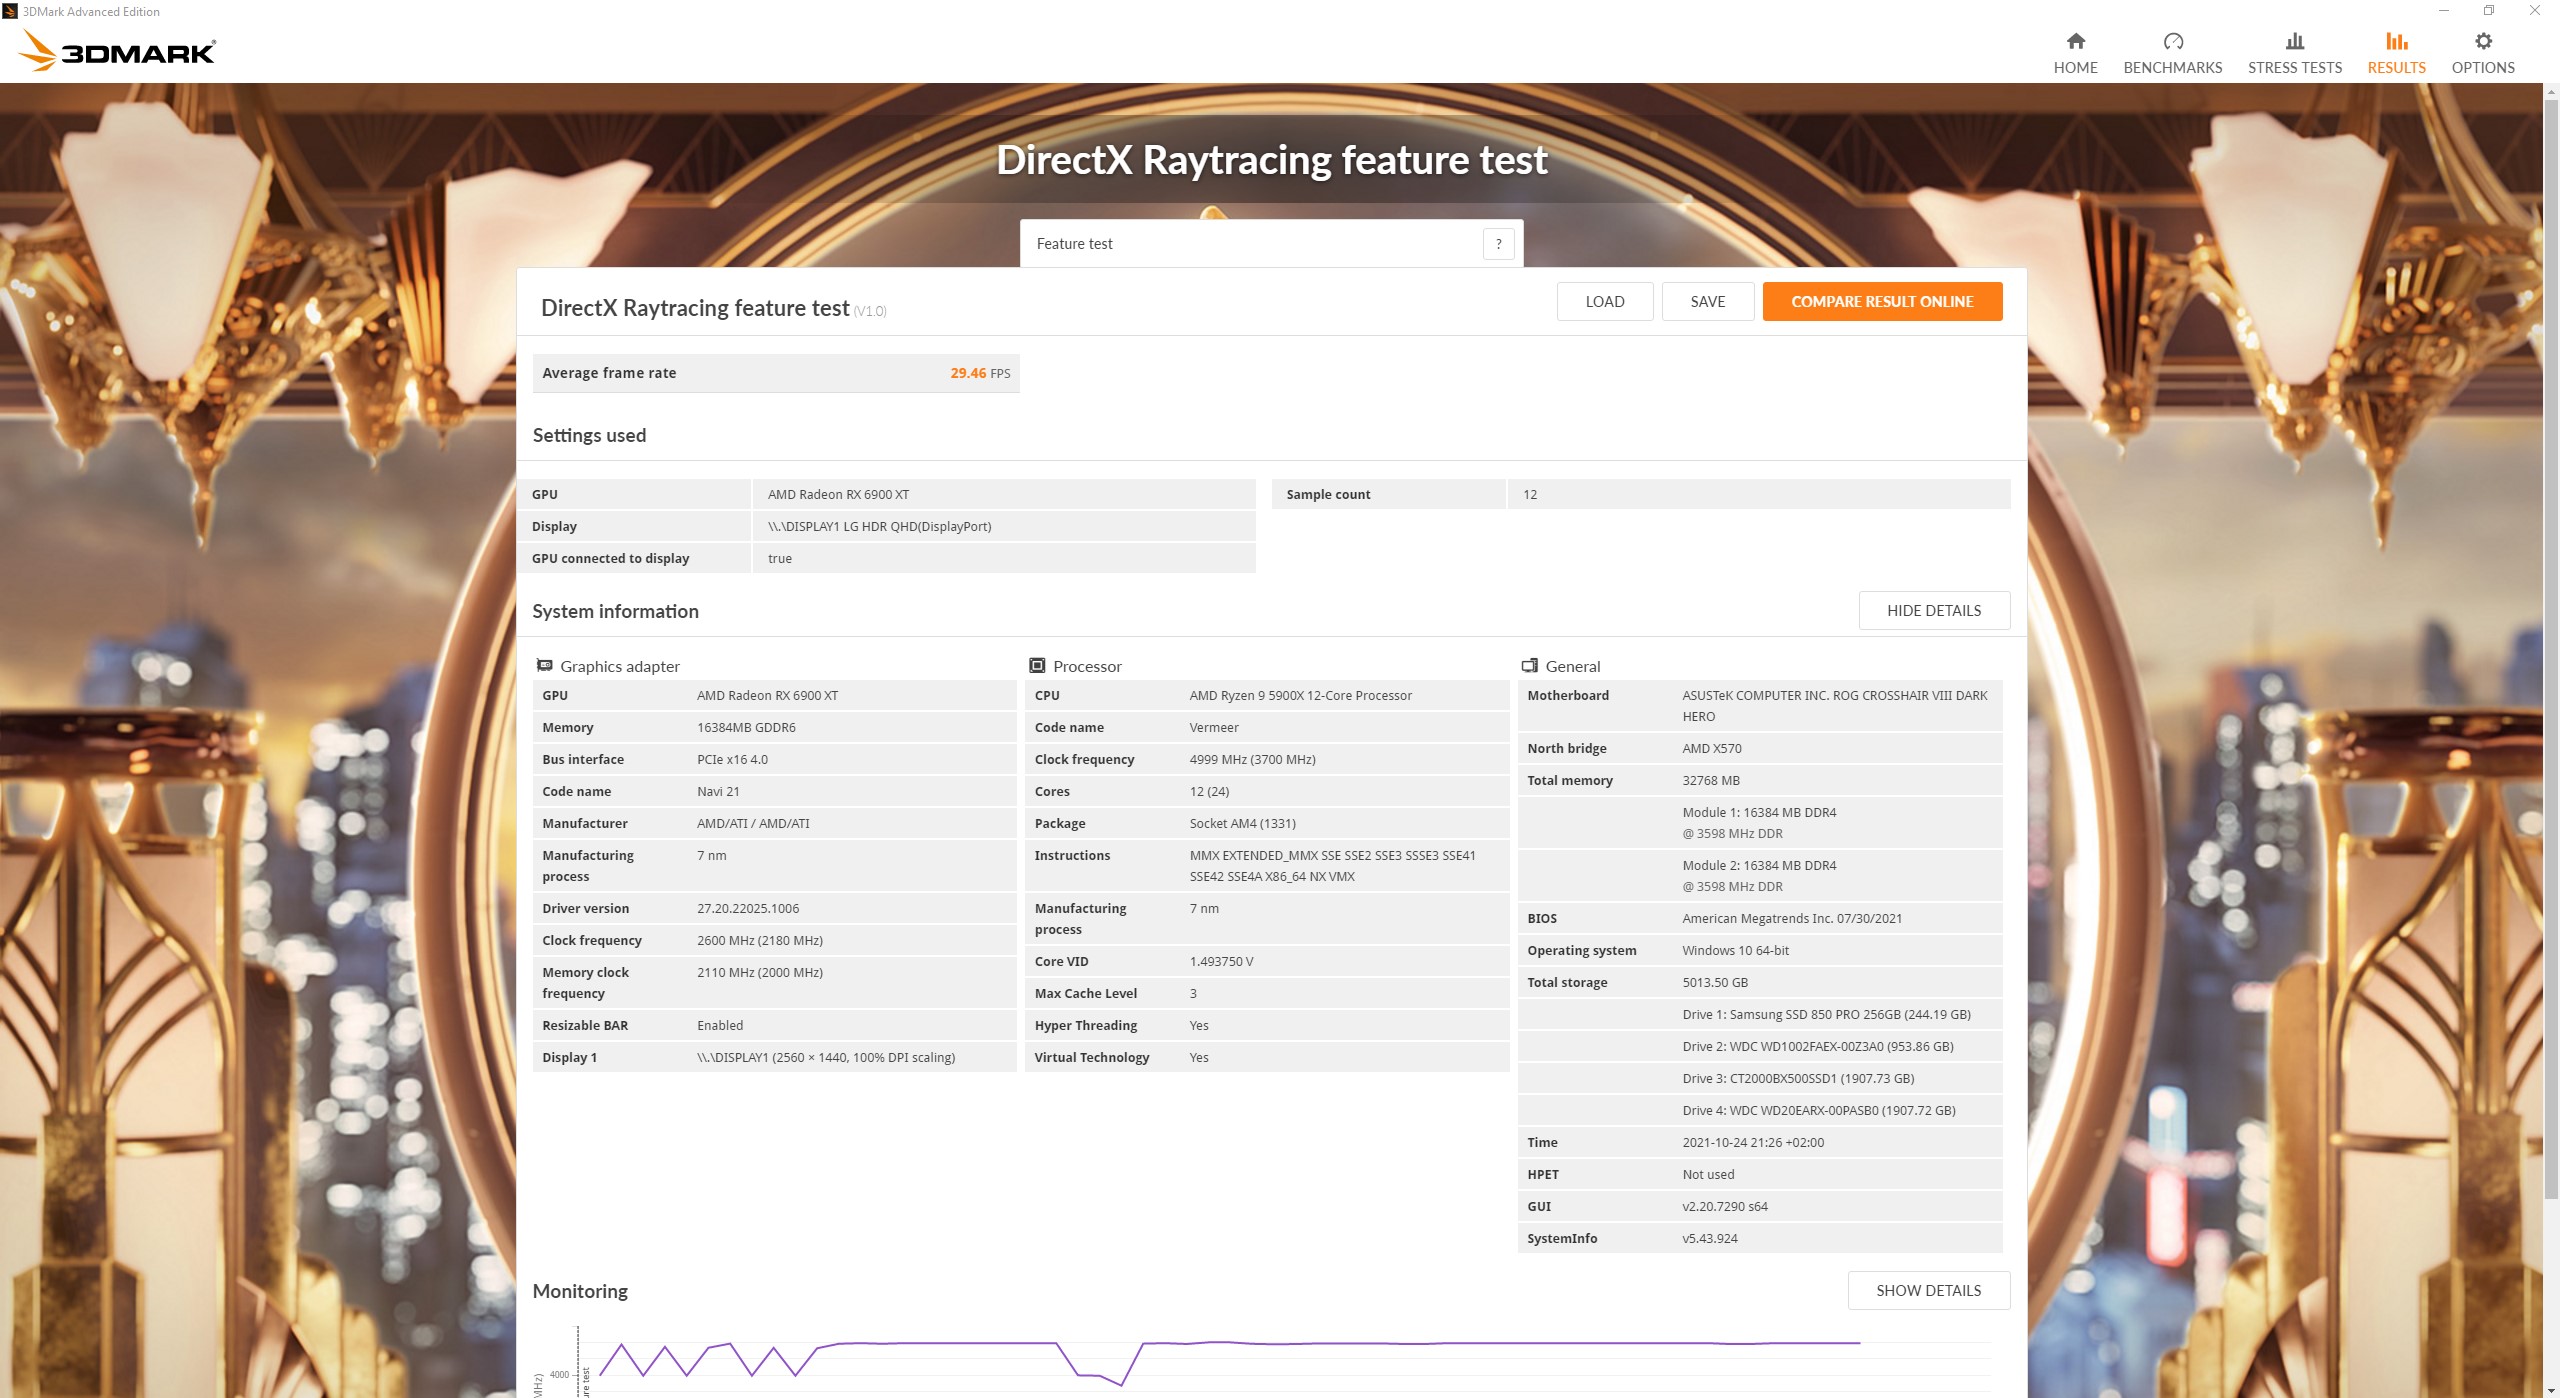Screen dimensions: 2560x1398
Task: Click CPU clock 4999 MHz (3700 MHz)
Action: (x=1252, y=759)
